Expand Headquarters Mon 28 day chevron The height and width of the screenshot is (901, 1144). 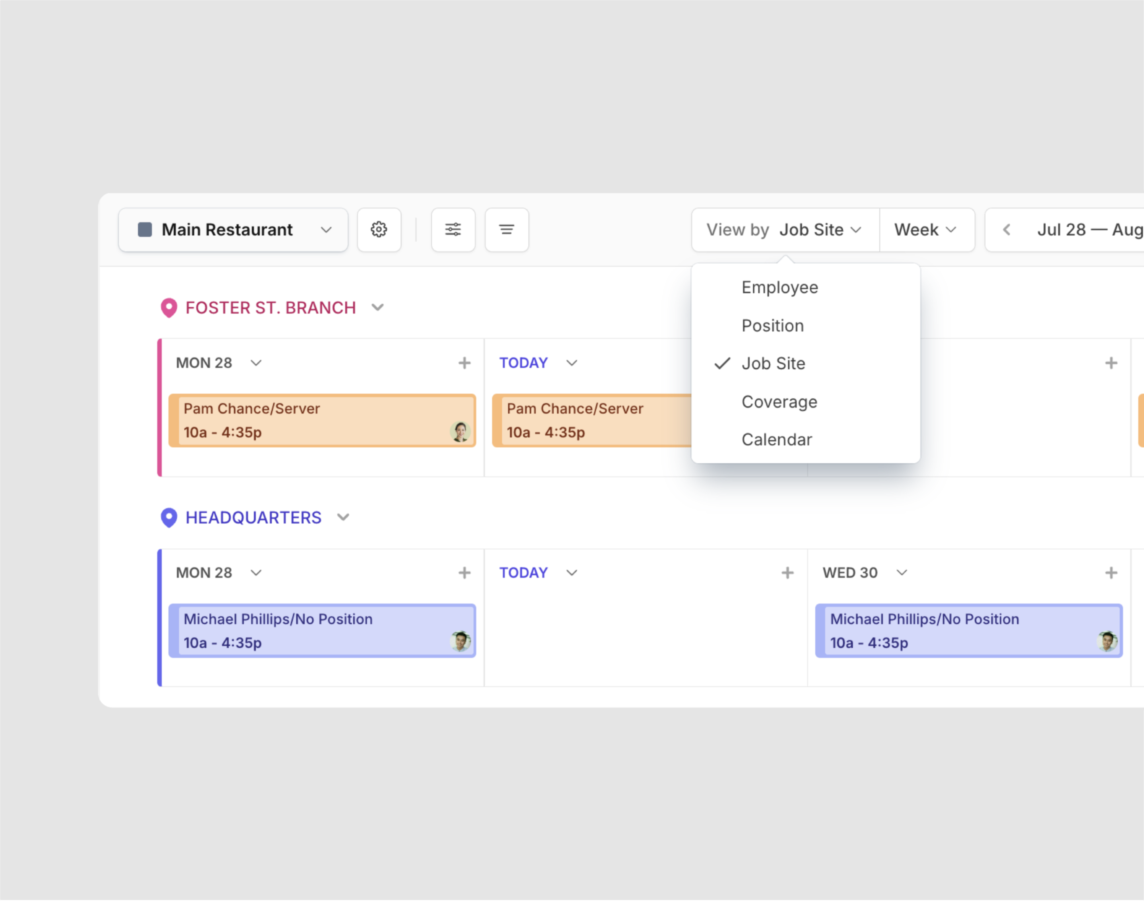256,573
